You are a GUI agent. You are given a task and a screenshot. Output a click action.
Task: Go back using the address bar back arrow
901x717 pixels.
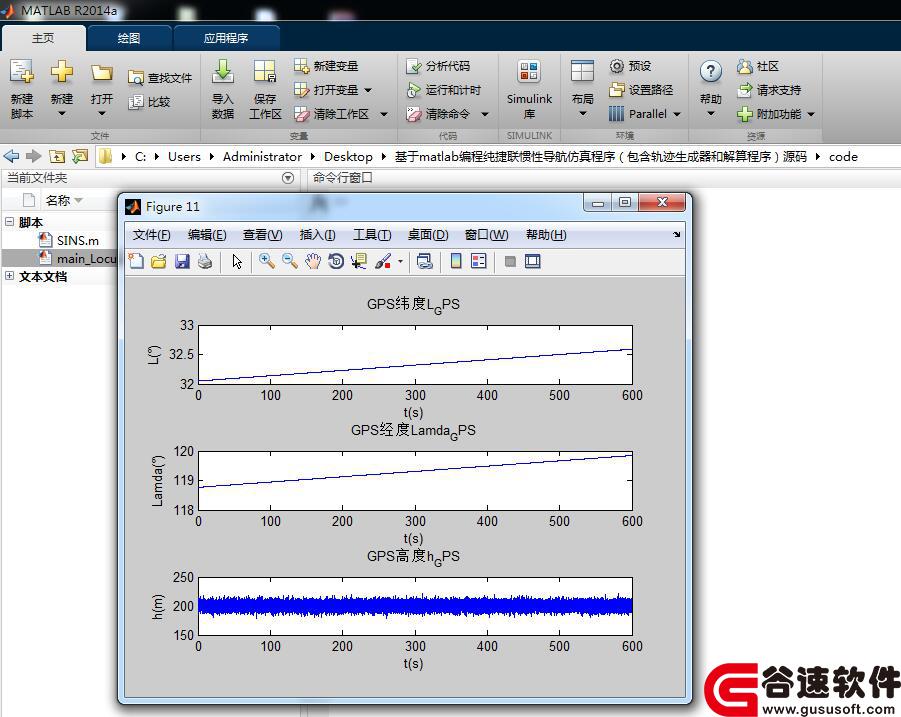11,156
